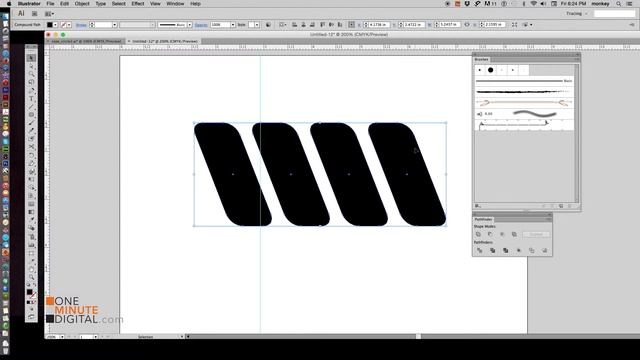Click the Trim pathfinder icon
Viewport: 640px width, 360px height.
[493, 250]
